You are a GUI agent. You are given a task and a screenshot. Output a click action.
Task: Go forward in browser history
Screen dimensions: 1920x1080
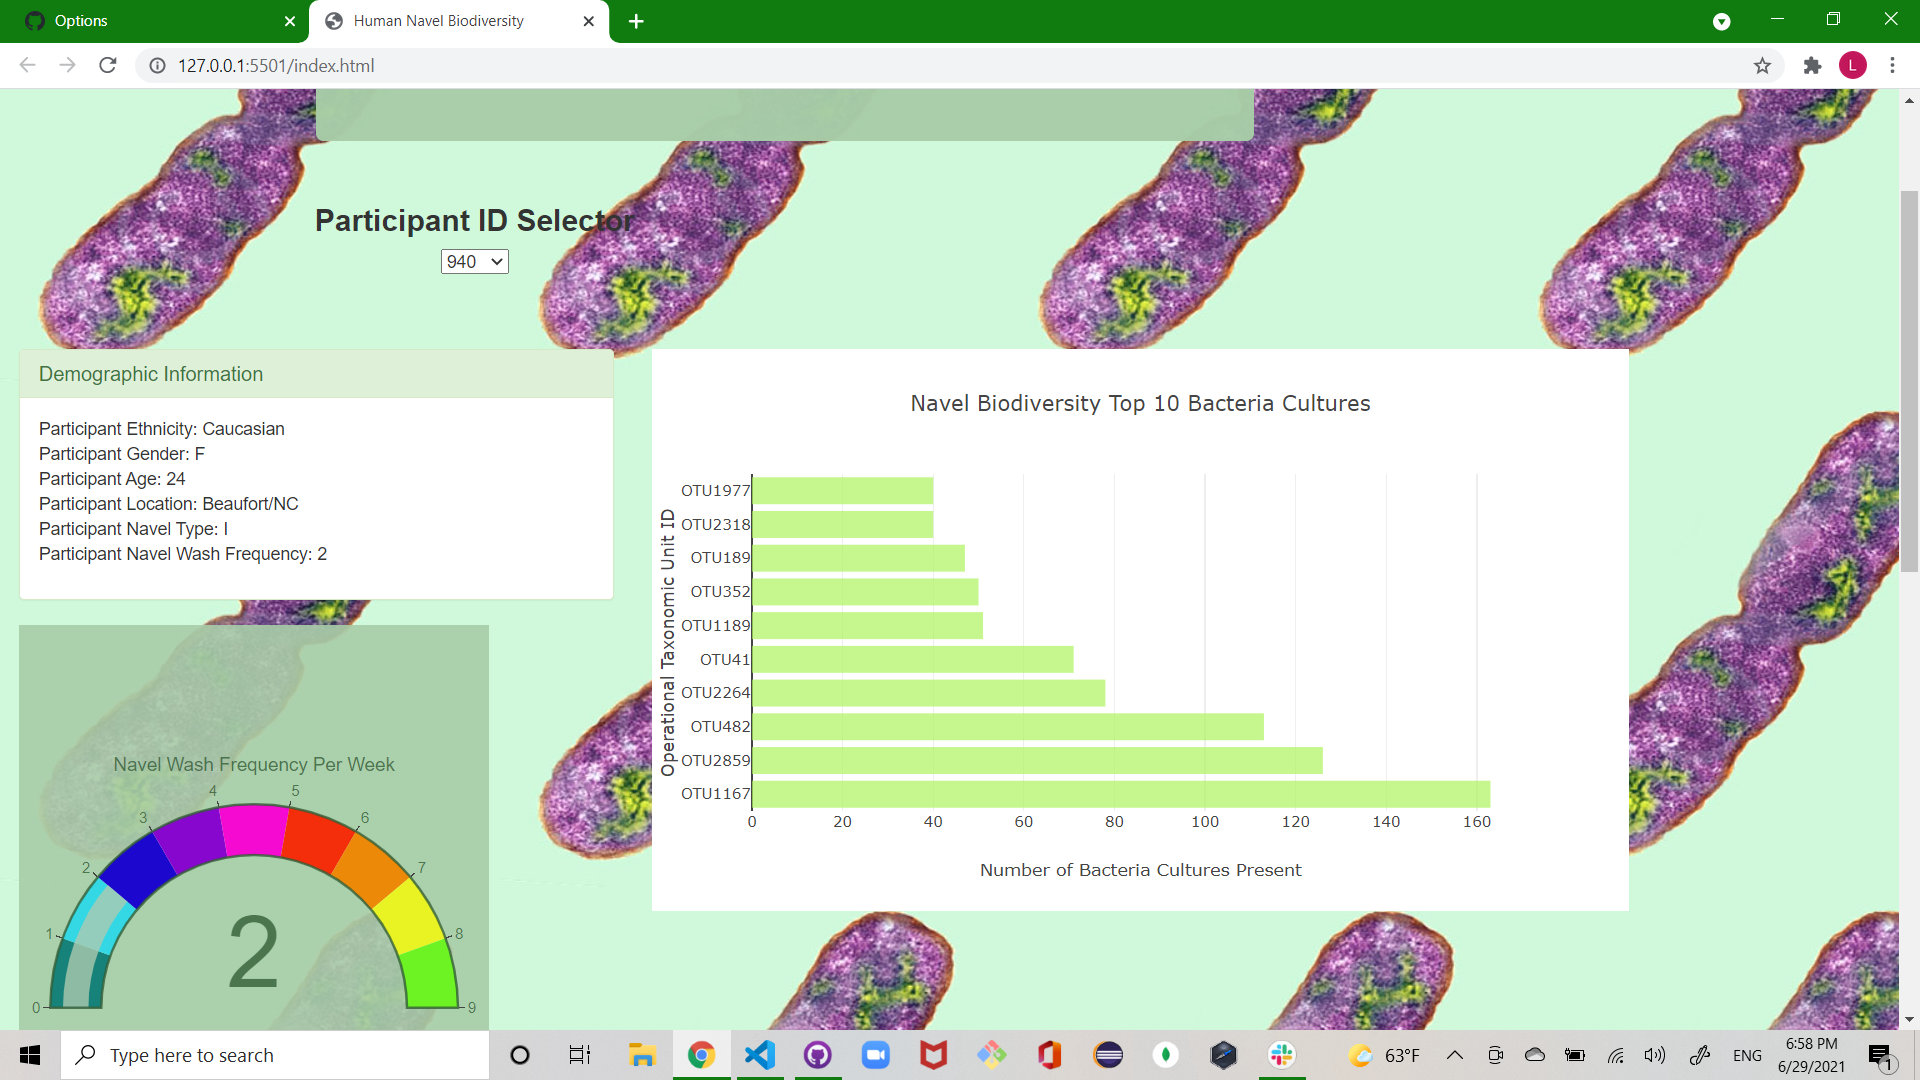tap(67, 65)
